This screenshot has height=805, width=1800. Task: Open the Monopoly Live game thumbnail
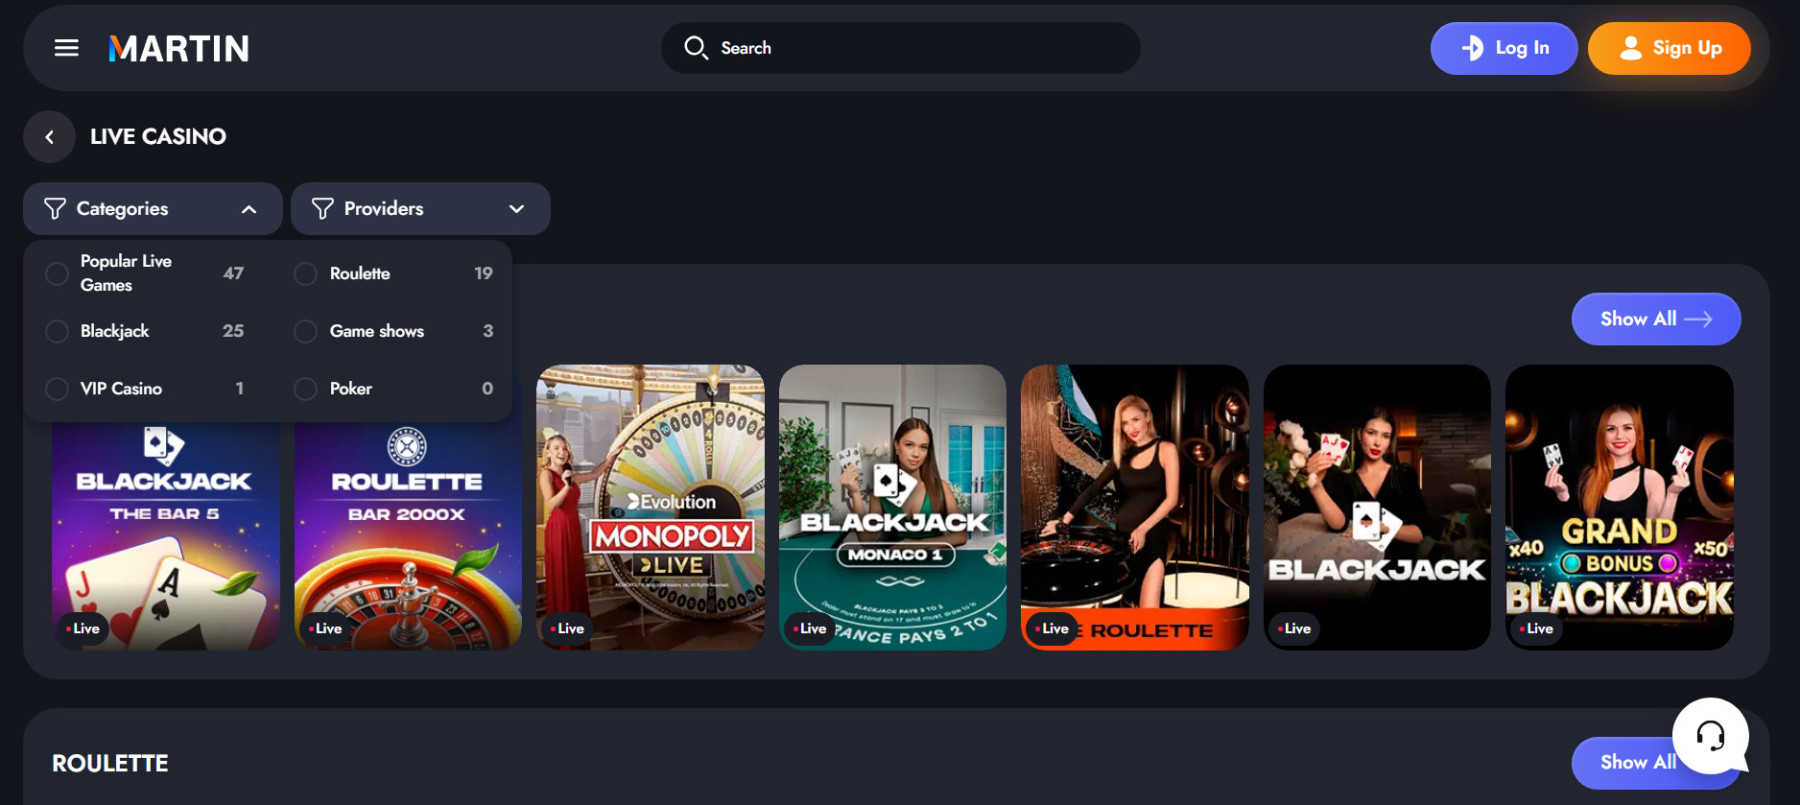click(x=650, y=507)
